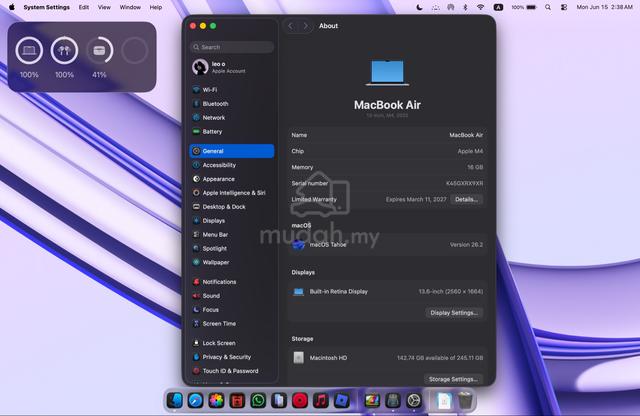Click the Search field in the sidebar

(231, 47)
